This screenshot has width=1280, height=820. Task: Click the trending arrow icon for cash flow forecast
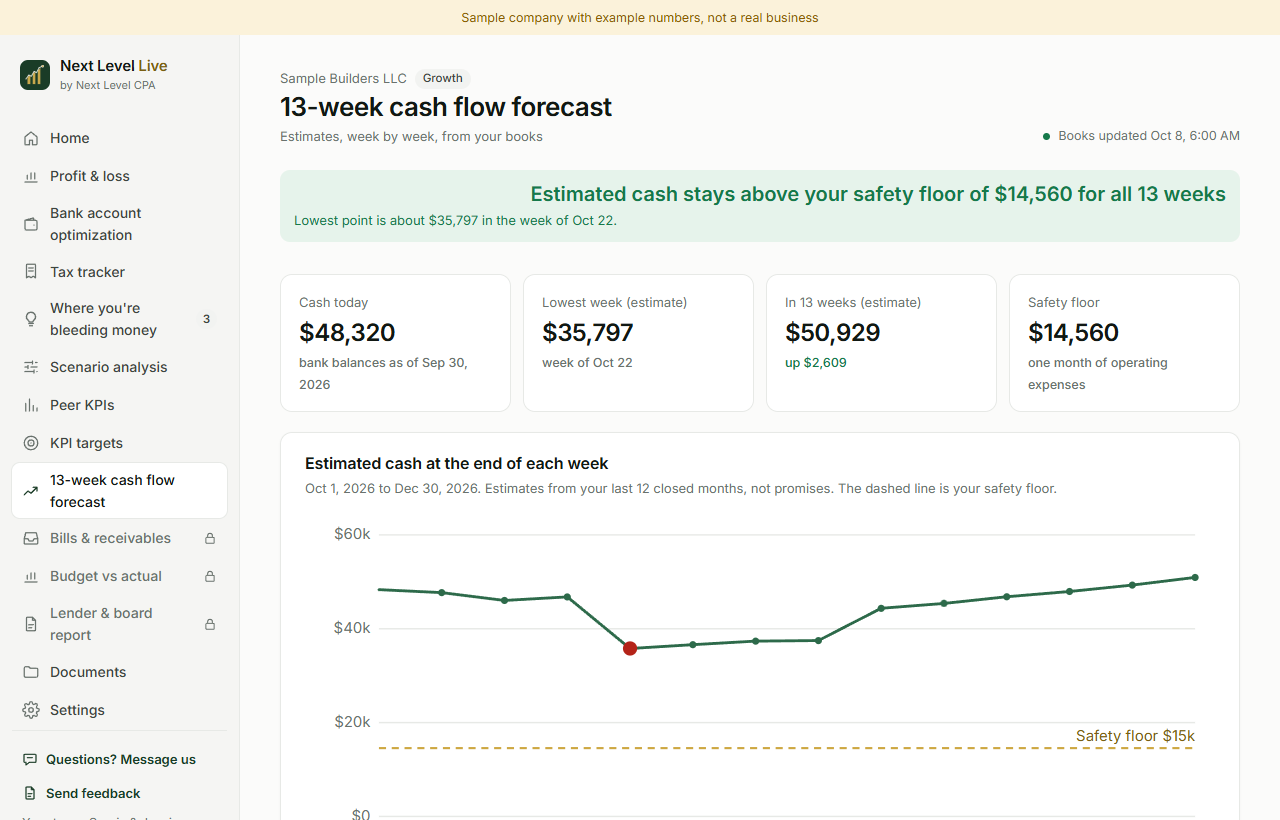31,491
